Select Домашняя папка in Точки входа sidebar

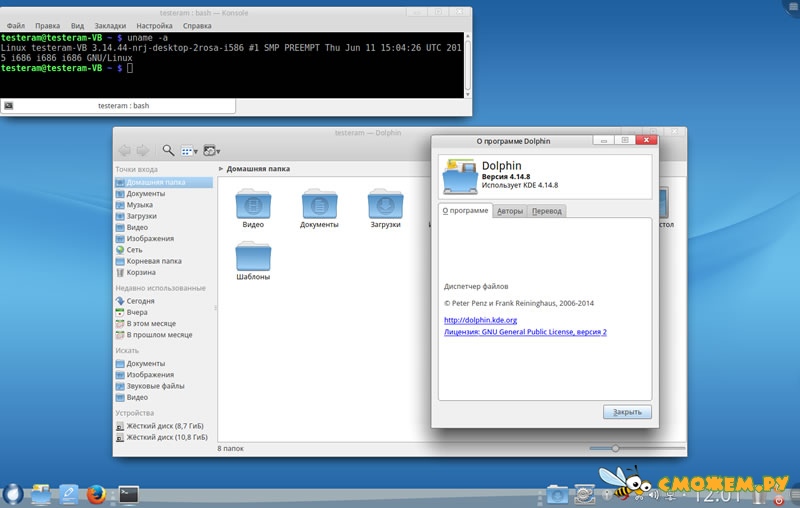163,182
